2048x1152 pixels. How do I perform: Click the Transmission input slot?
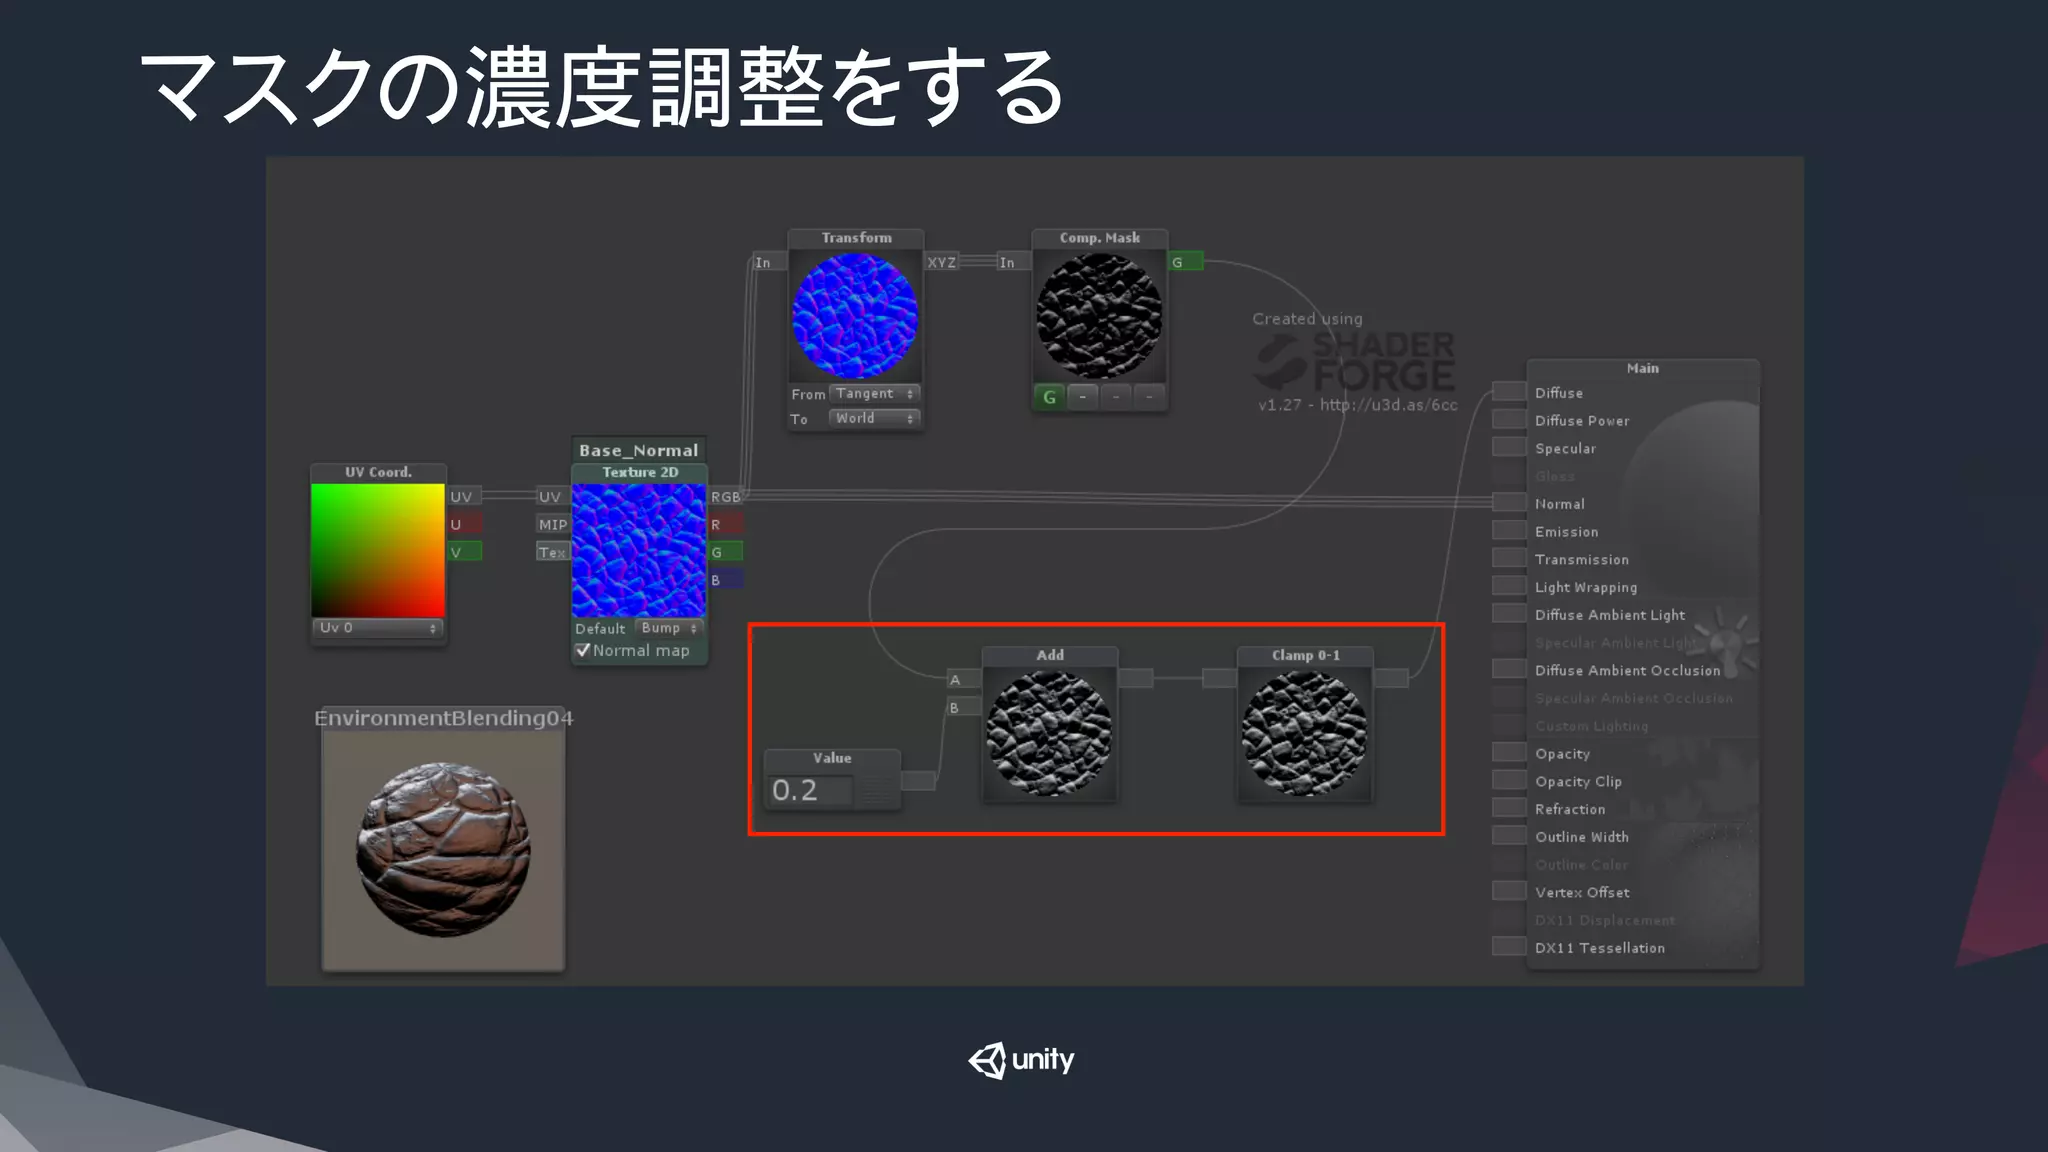[x=1509, y=558]
